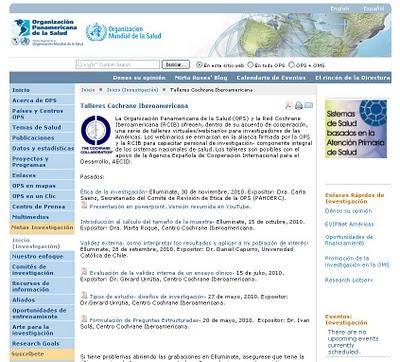Open EVIPNet Américas link
The height and width of the screenshot is (362, 400).
[x=349, y=224]
